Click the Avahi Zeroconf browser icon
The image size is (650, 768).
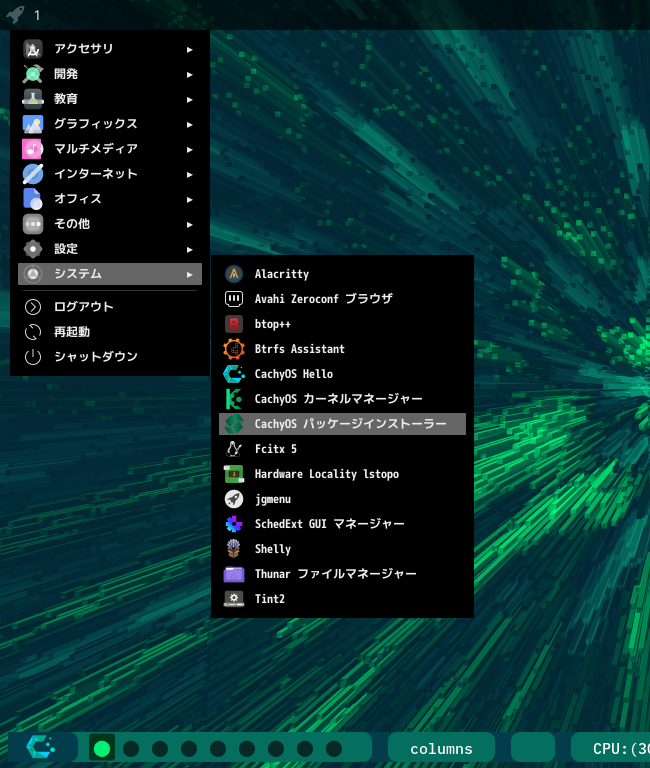[234, 299]
